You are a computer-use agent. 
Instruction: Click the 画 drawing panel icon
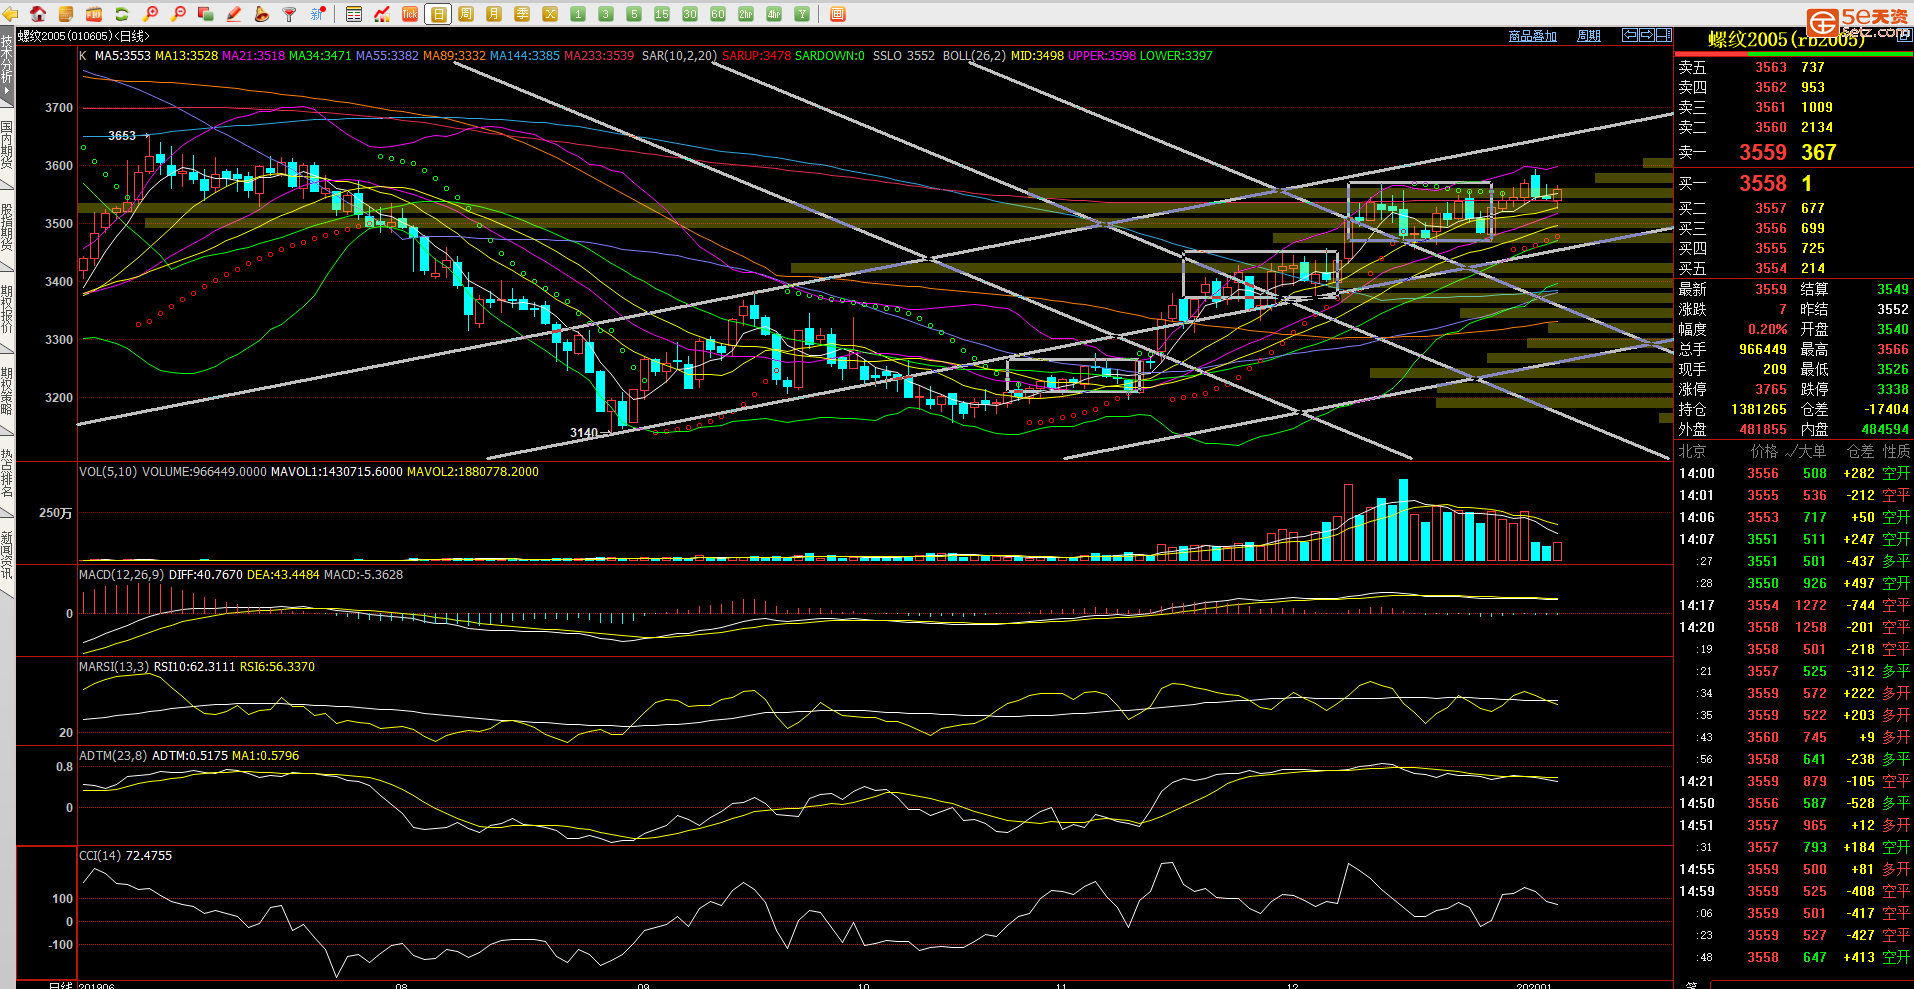838,14
